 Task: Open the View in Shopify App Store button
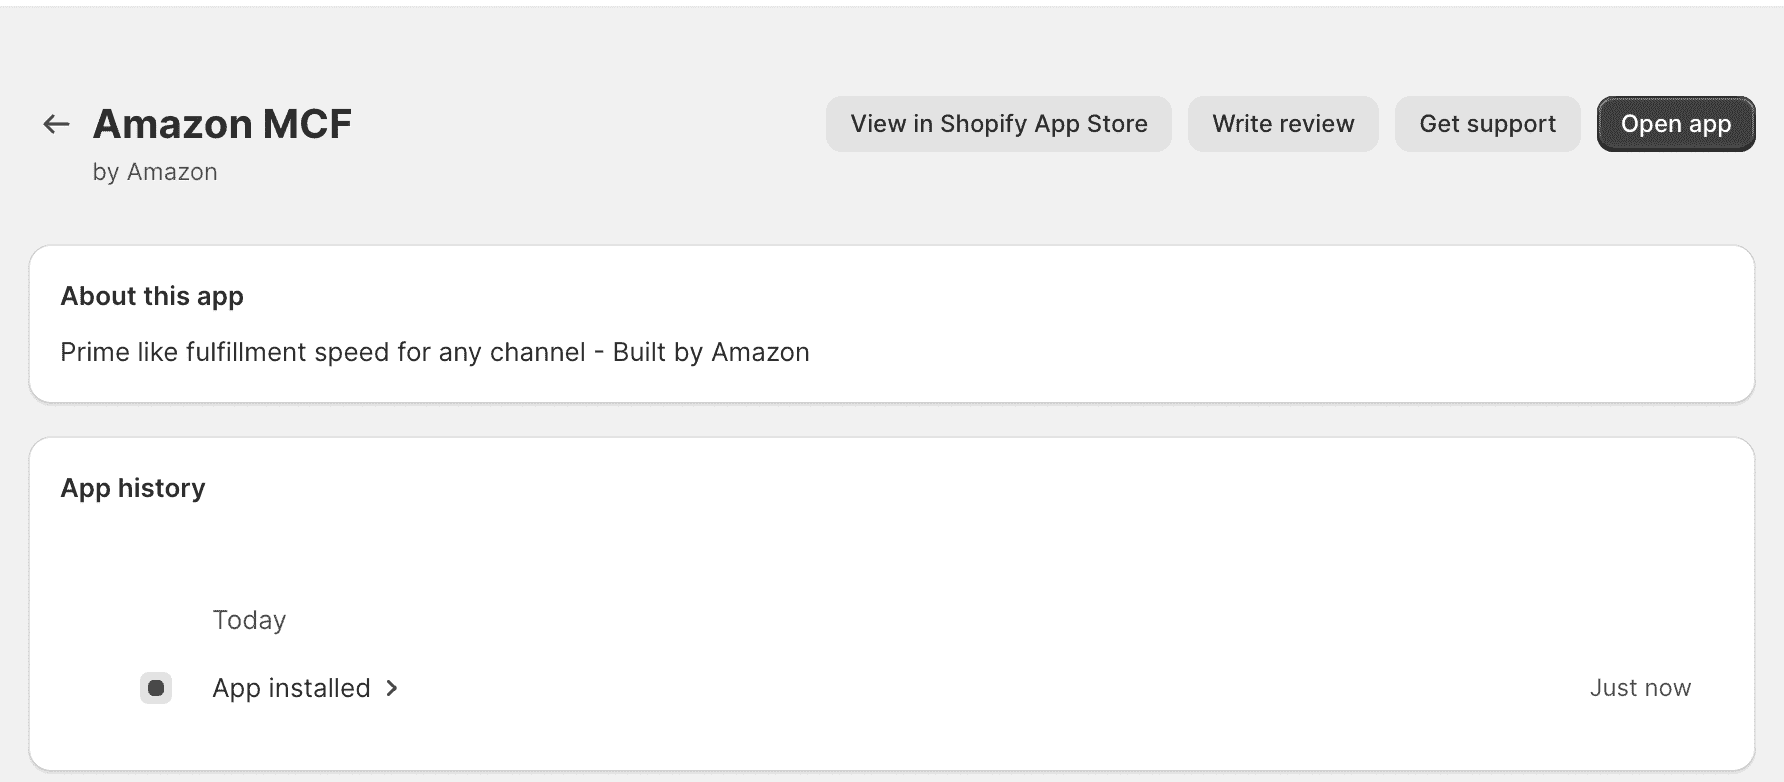998,124
